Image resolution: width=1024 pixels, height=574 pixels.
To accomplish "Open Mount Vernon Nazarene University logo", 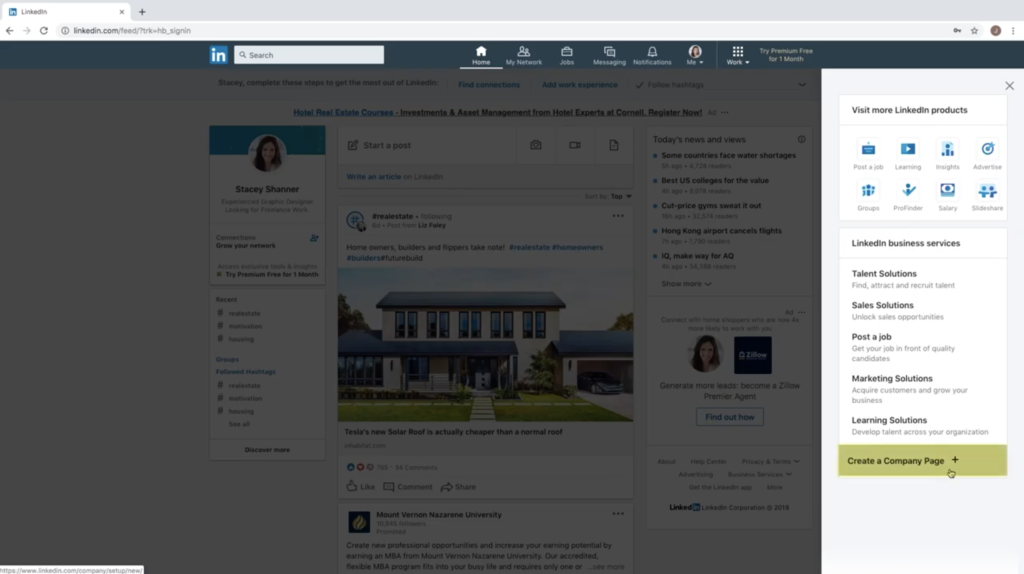I will coord(359,522).
